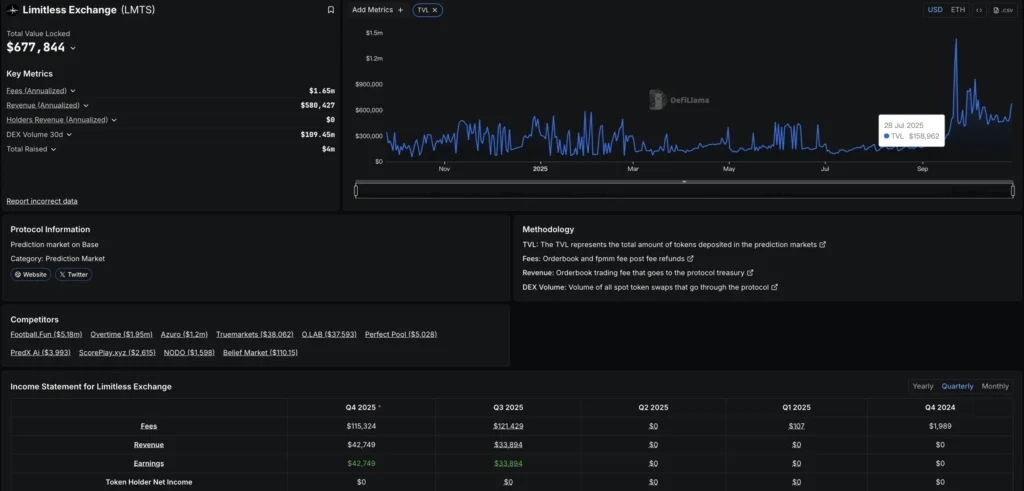Switch income statement to Quarterly
Screen dimensions: 1024x491
pyautogui.click(x=957, y=386)
